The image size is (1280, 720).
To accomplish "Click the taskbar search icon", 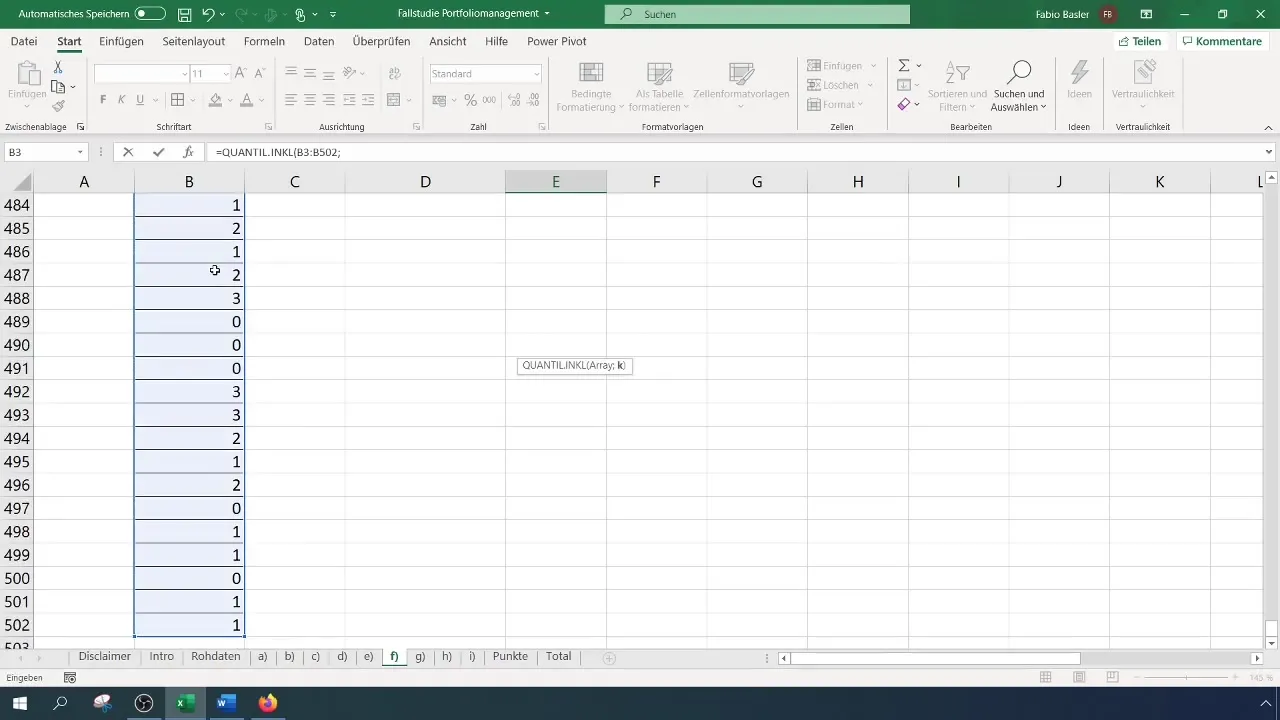I will [x=61, y=703].
